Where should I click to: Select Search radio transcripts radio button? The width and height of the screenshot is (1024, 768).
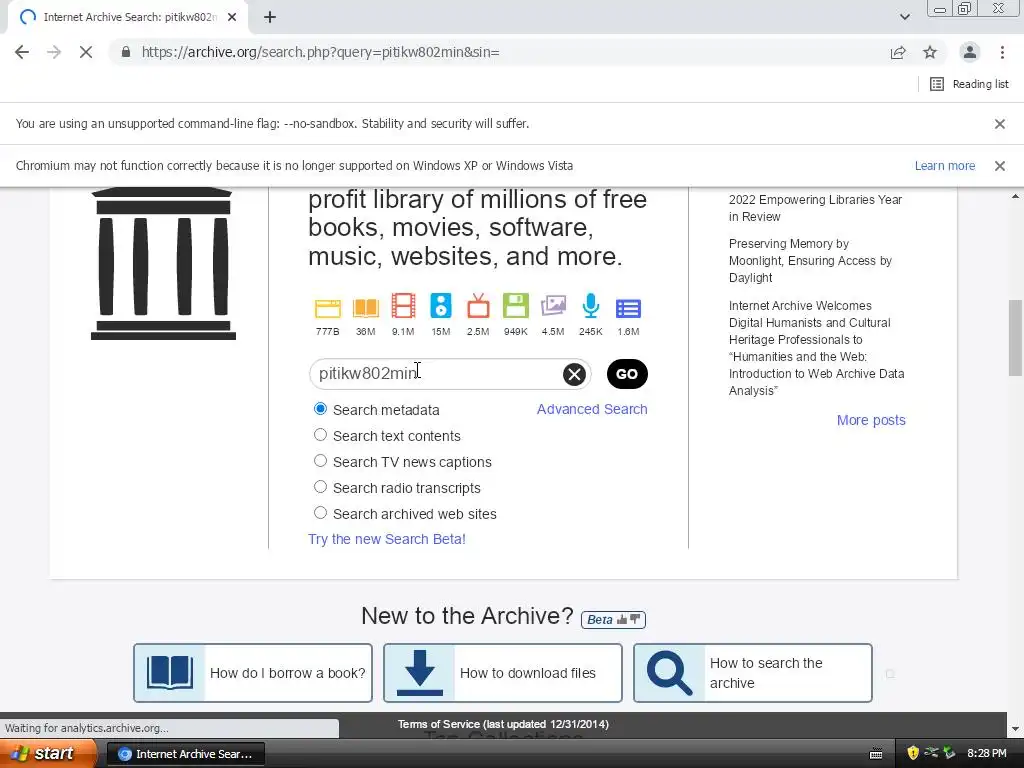[320, 487]
